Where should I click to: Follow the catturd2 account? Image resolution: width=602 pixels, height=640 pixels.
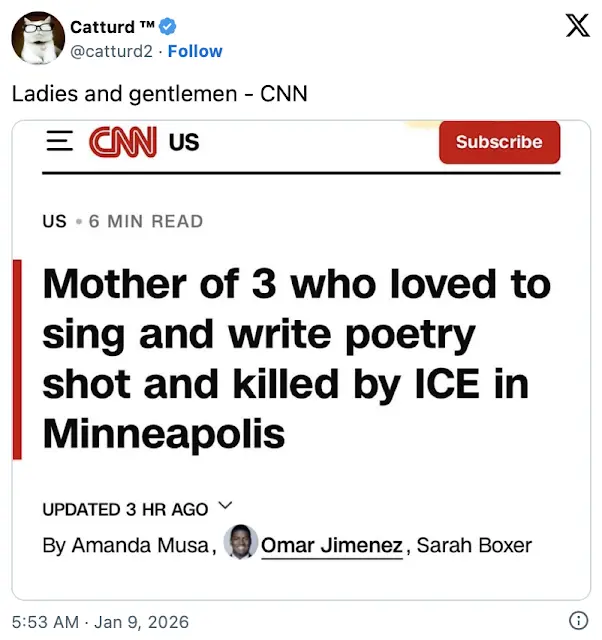click(x=195, y=51)
